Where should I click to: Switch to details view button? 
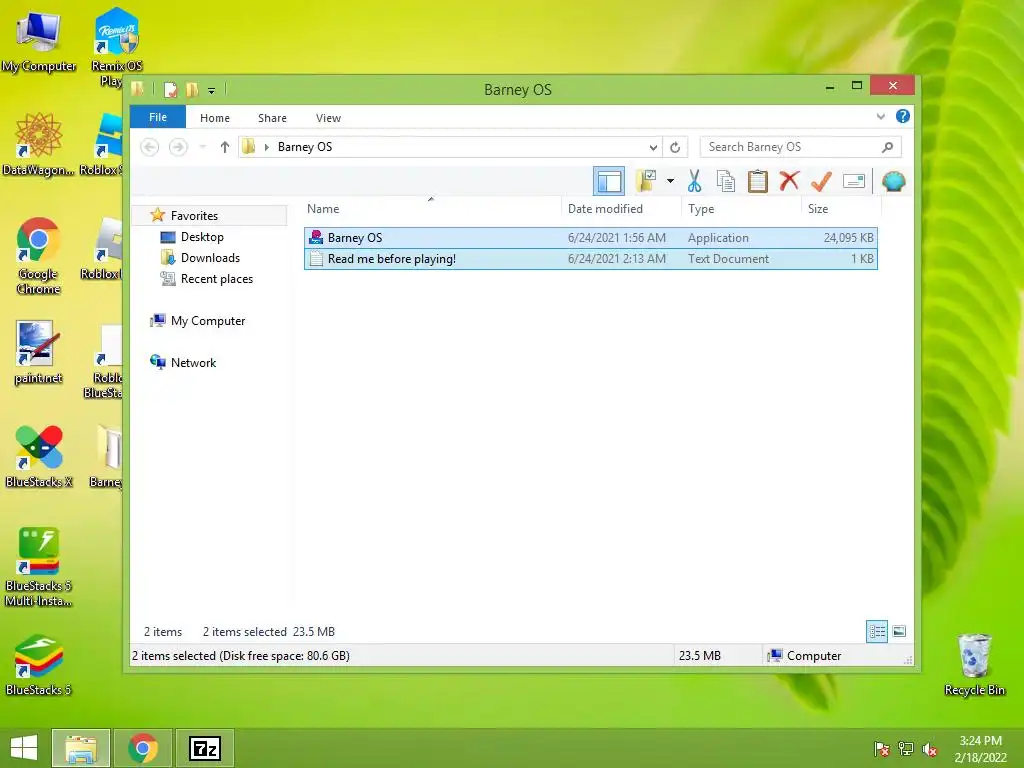876,631
